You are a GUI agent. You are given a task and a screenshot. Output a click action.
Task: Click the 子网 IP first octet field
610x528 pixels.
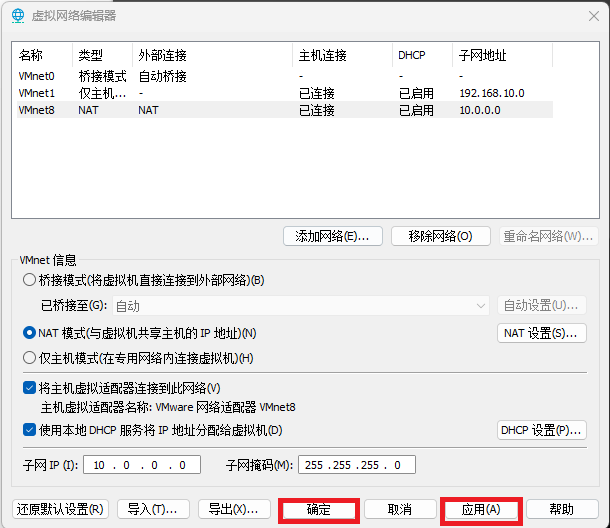pos(99,465)
